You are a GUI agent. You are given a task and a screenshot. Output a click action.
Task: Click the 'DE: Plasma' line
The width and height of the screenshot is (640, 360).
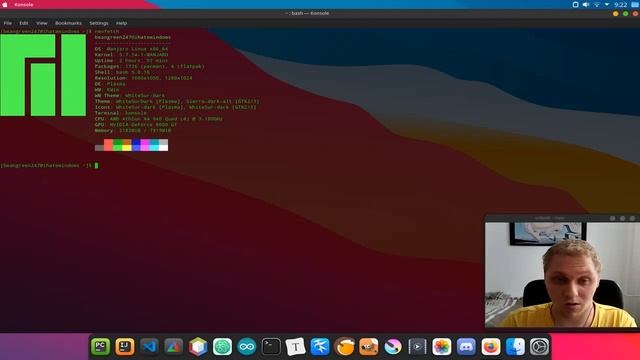(x=110, y=84)
